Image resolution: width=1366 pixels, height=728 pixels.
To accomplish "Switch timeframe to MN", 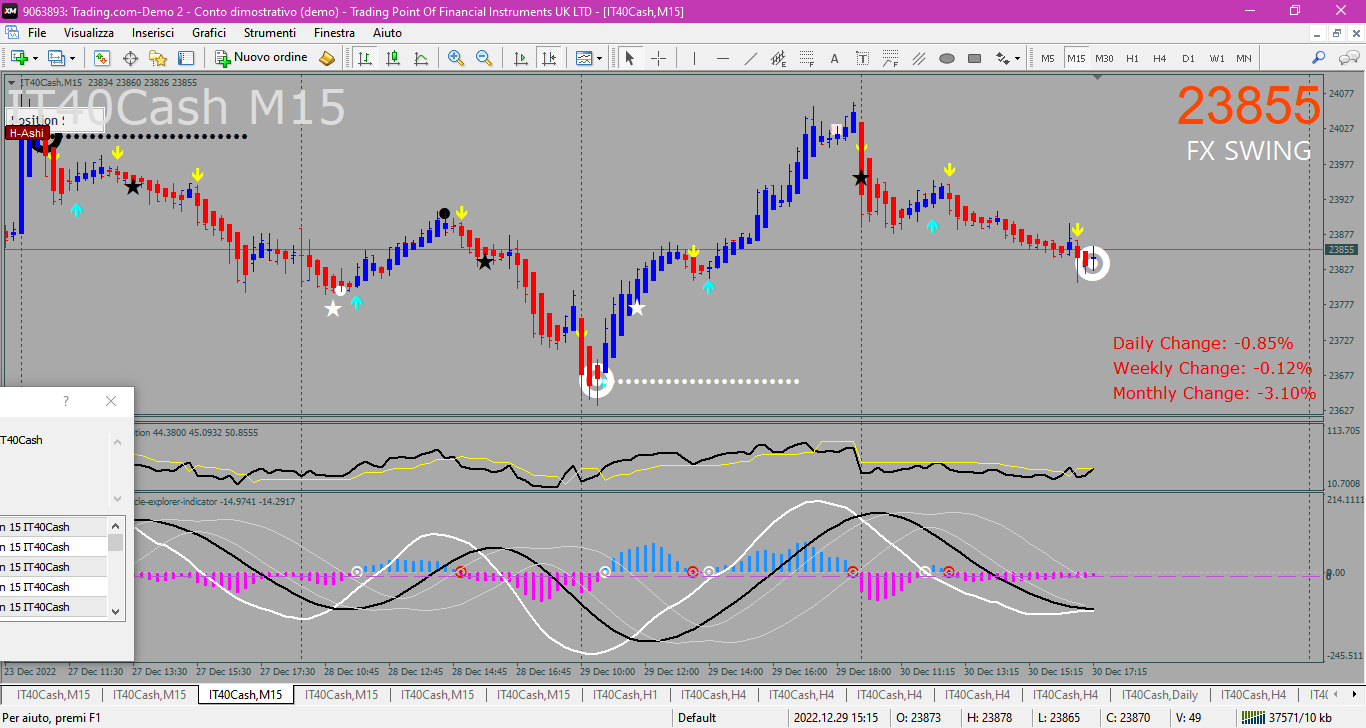I will [1244, 58].
